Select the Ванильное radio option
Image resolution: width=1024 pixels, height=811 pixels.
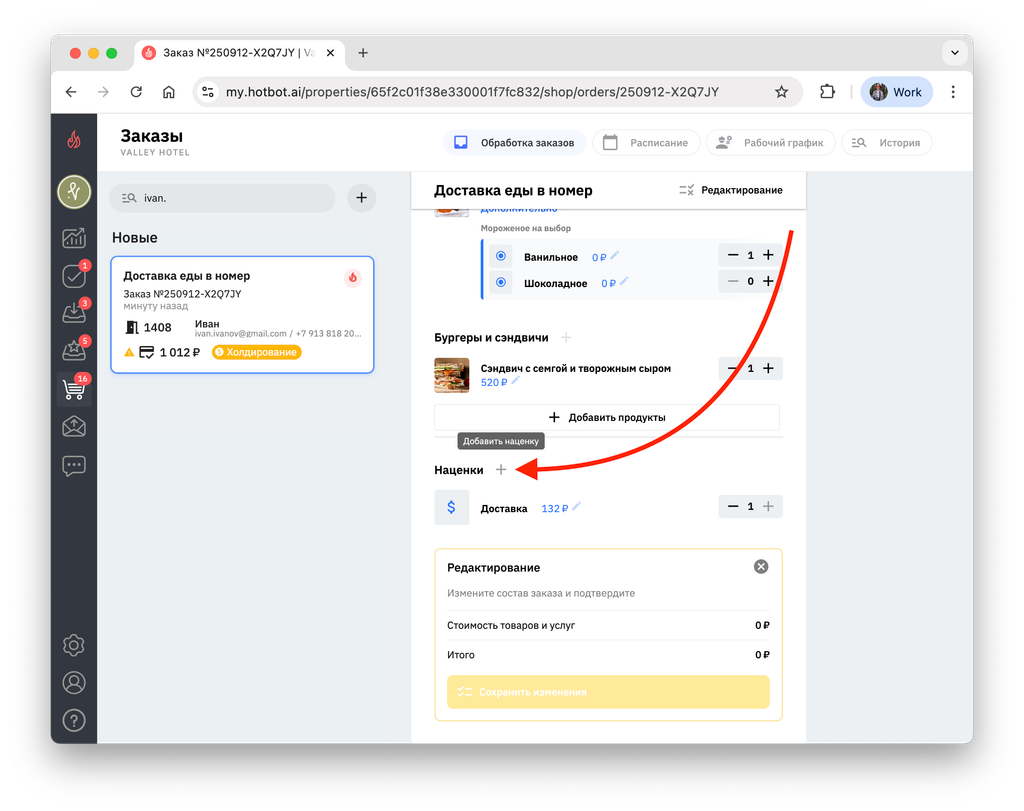tap(501, 256)
